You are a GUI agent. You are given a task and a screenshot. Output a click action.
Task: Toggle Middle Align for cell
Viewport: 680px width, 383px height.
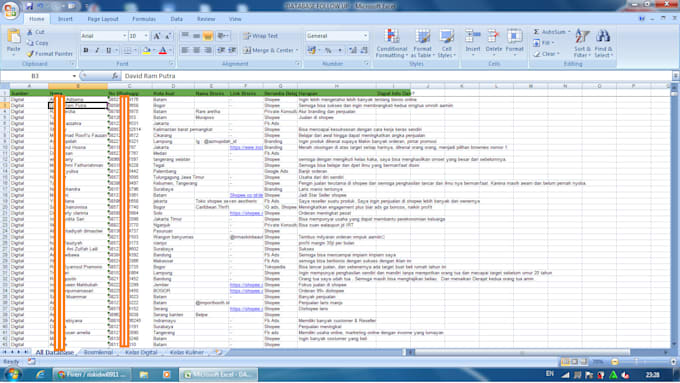[x=196, y=36]
